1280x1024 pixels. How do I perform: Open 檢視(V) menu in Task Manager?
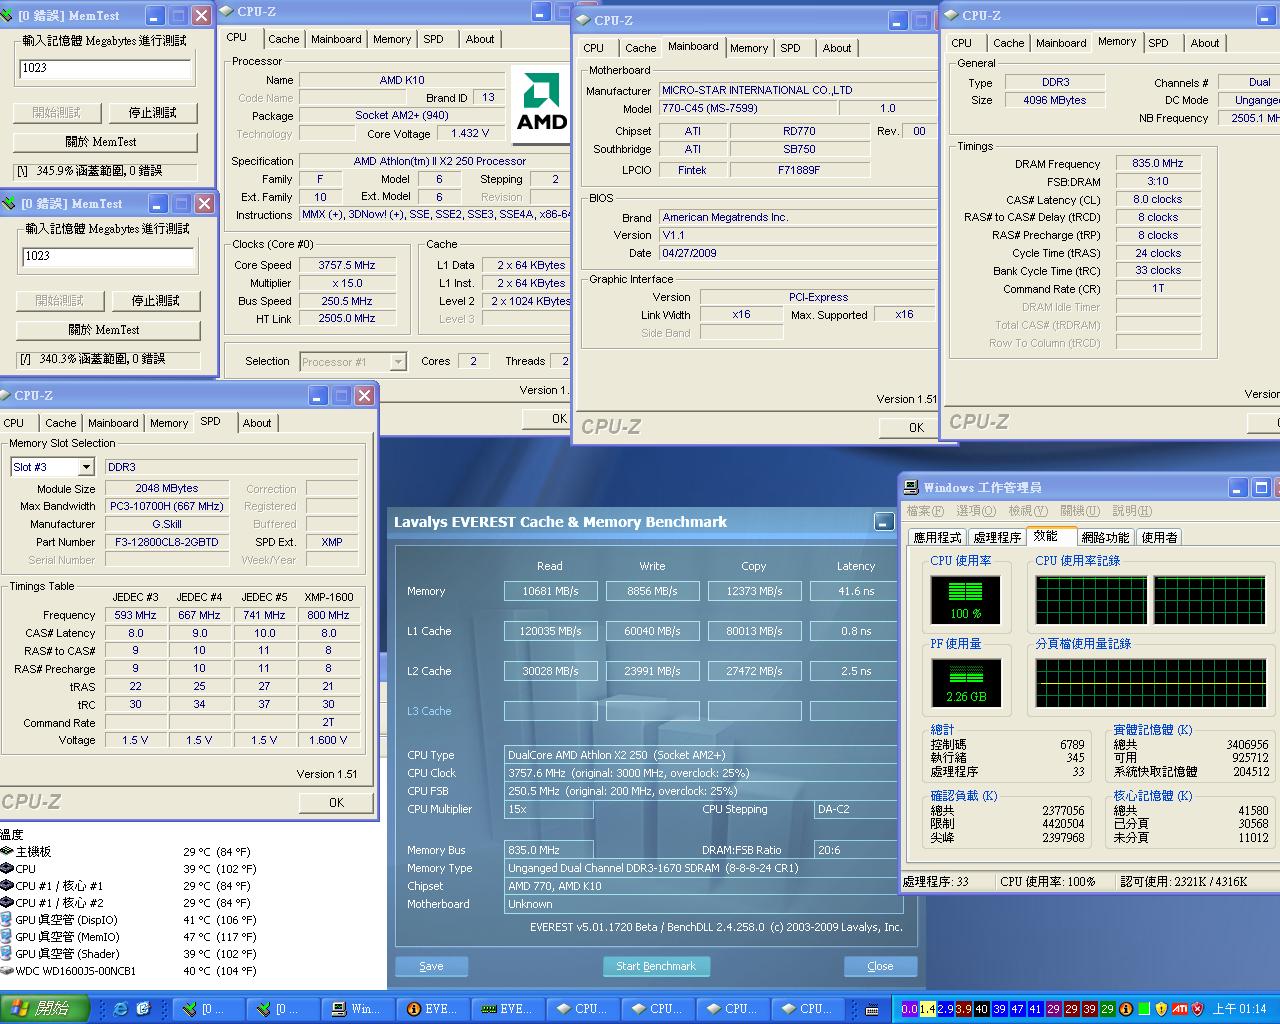[1027, 511]
